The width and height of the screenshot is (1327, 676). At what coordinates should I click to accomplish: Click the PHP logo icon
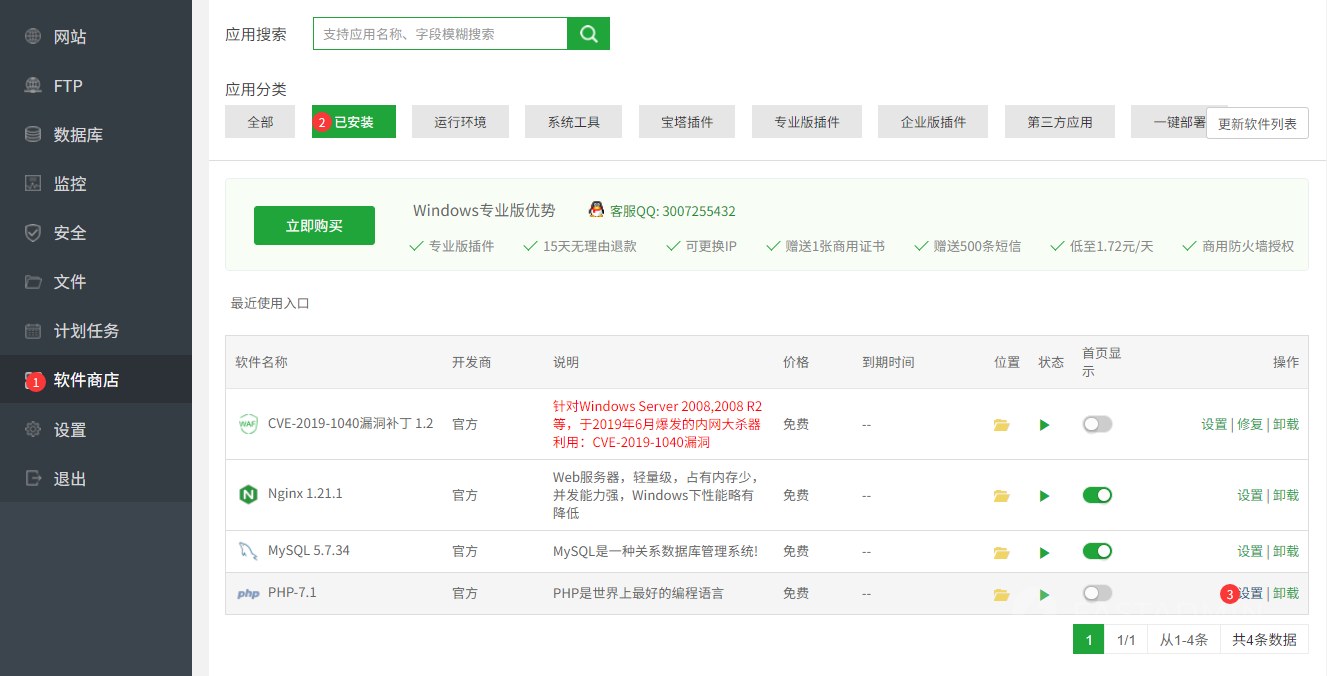(248, 593)
